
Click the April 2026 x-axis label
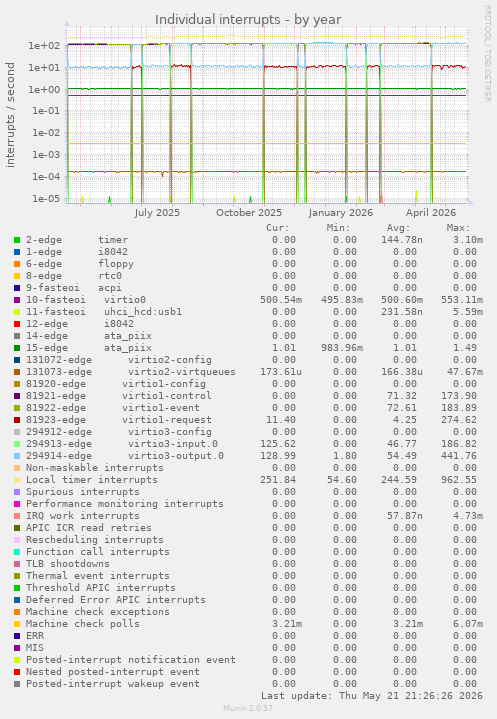(431, 213)
